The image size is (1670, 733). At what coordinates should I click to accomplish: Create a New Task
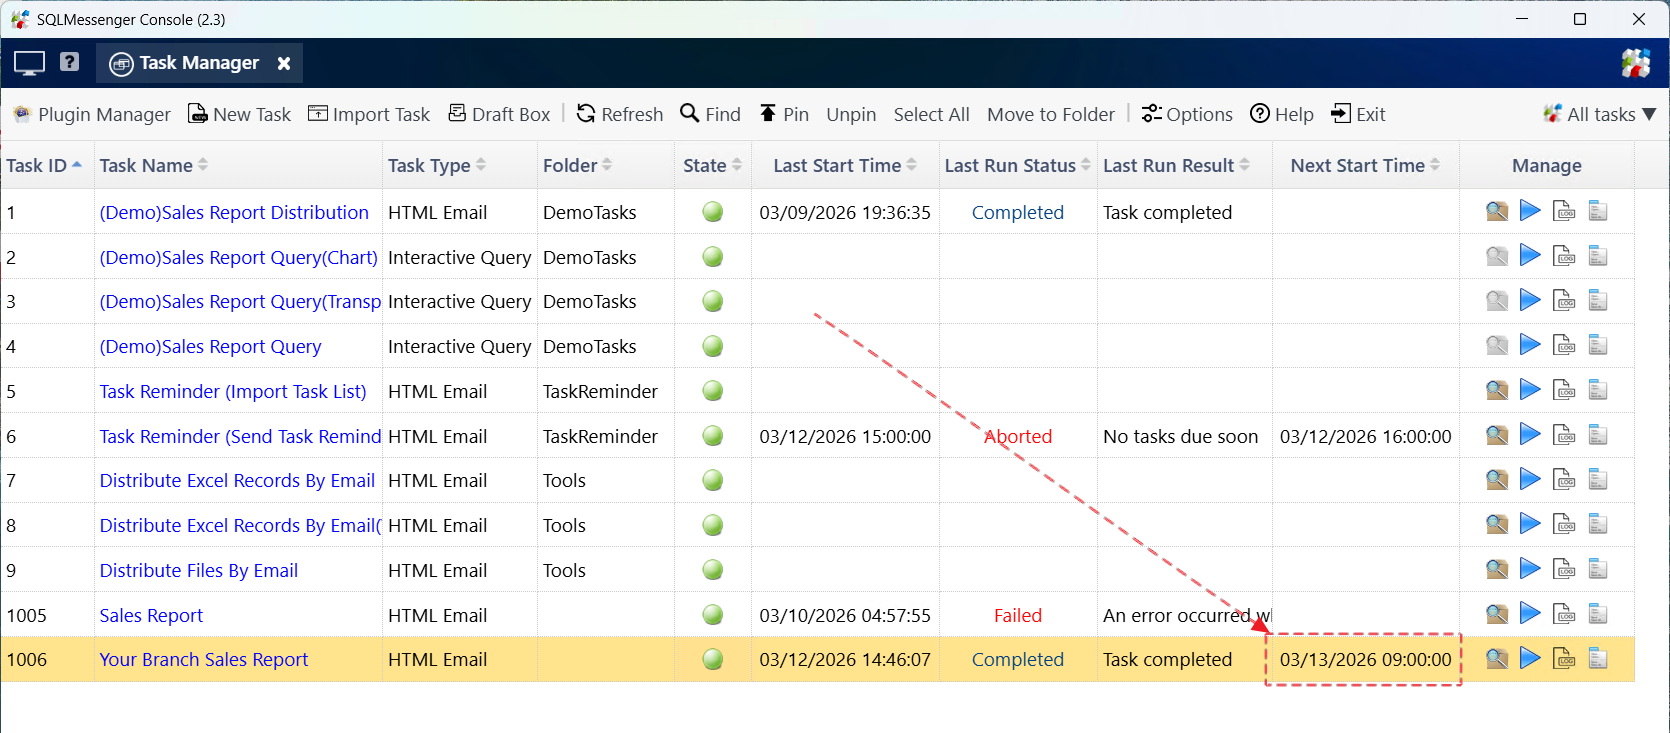pyautogui.click(x=240, y=114)
